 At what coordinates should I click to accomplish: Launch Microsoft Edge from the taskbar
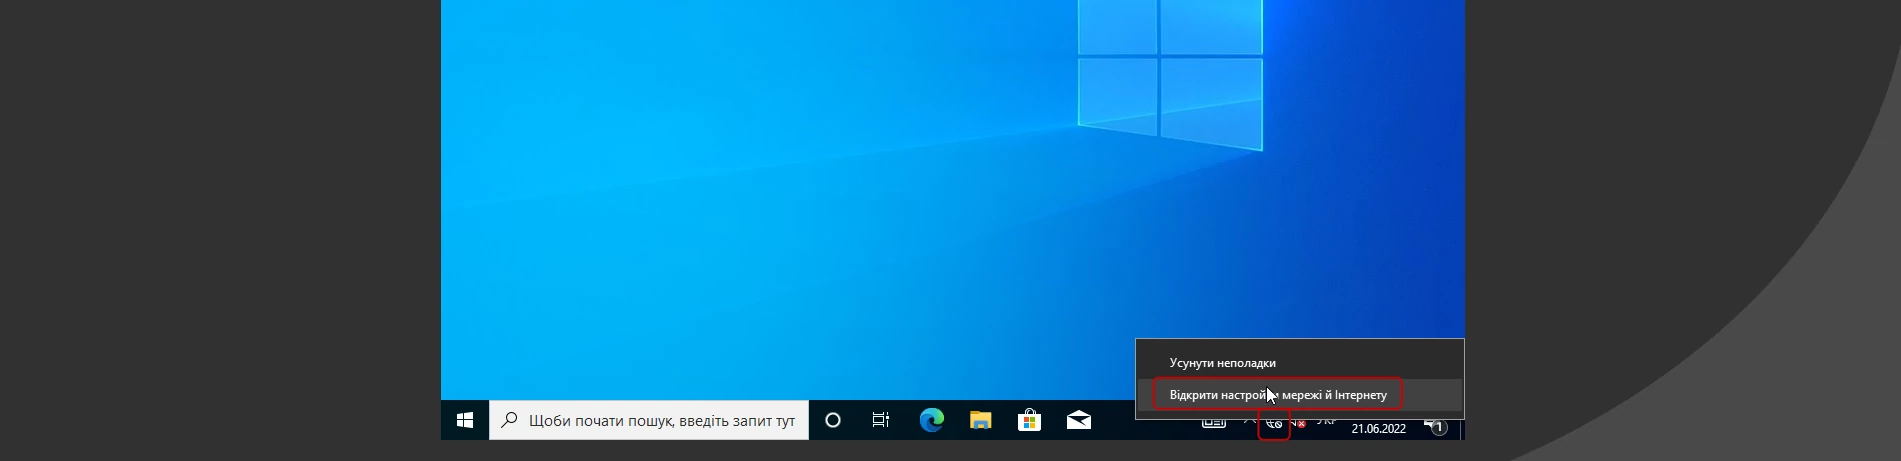[x=931, y=421]
